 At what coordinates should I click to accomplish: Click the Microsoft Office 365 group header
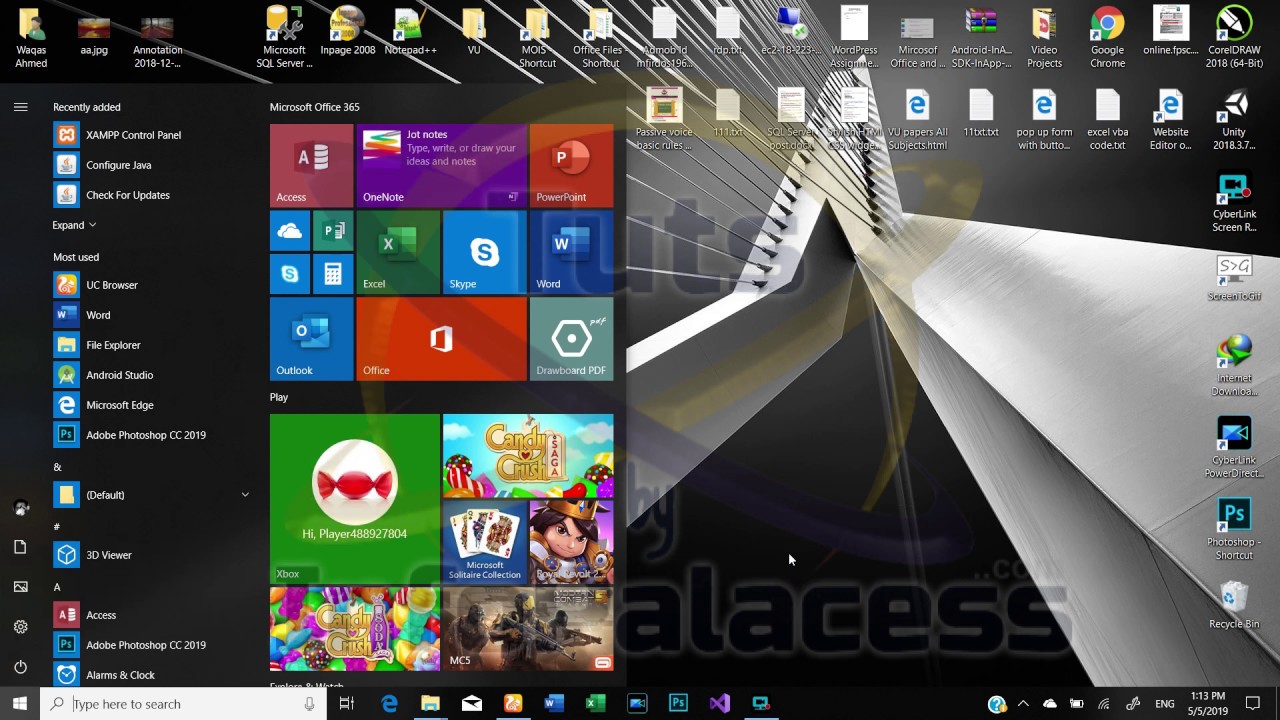pos(314,107)
